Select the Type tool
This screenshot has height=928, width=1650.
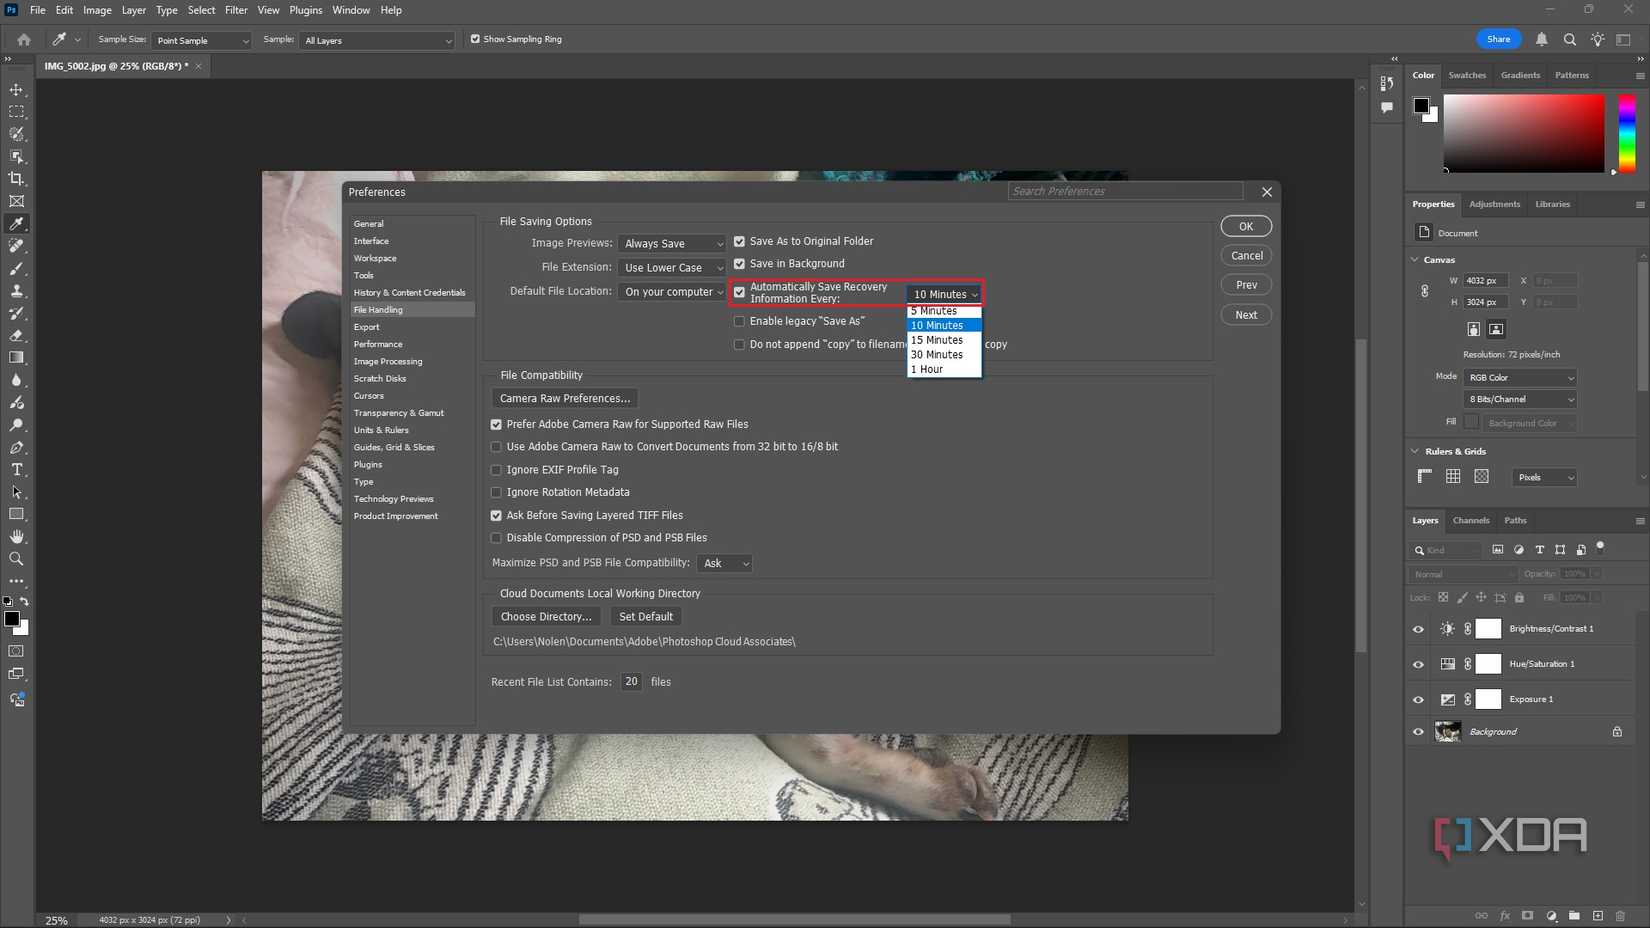pos(16,470)
